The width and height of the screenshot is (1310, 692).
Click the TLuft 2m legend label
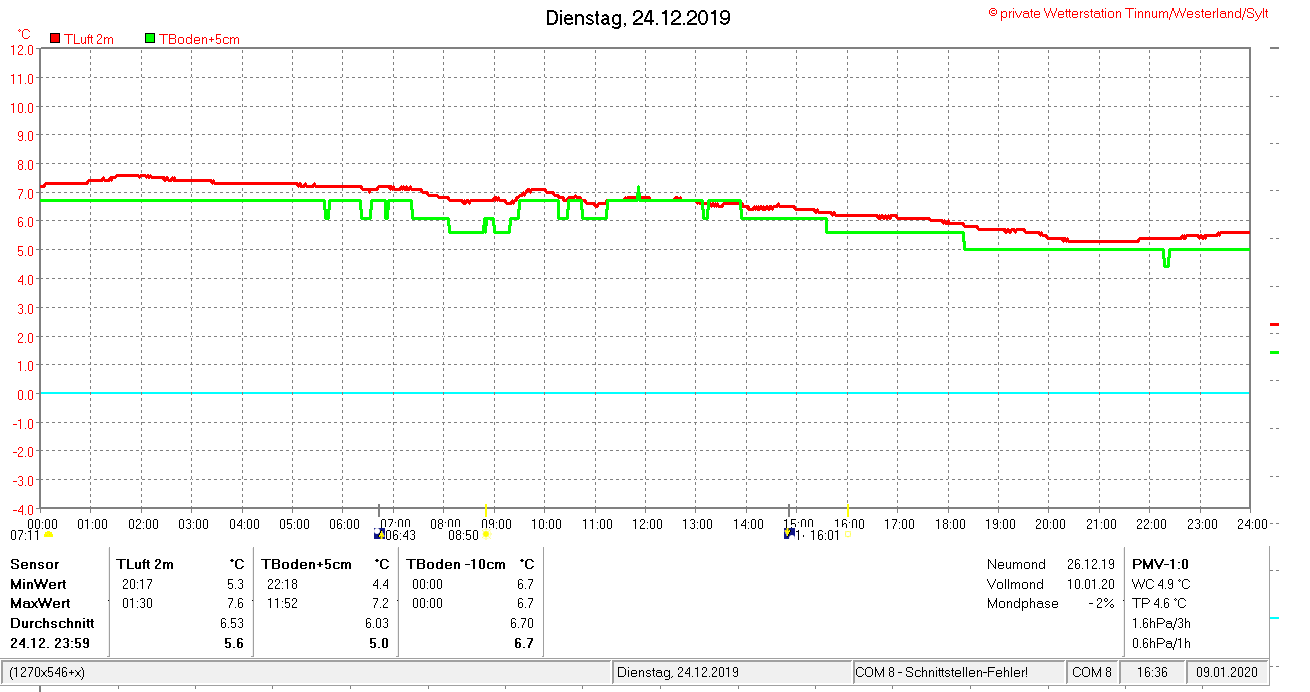[89, 39]
